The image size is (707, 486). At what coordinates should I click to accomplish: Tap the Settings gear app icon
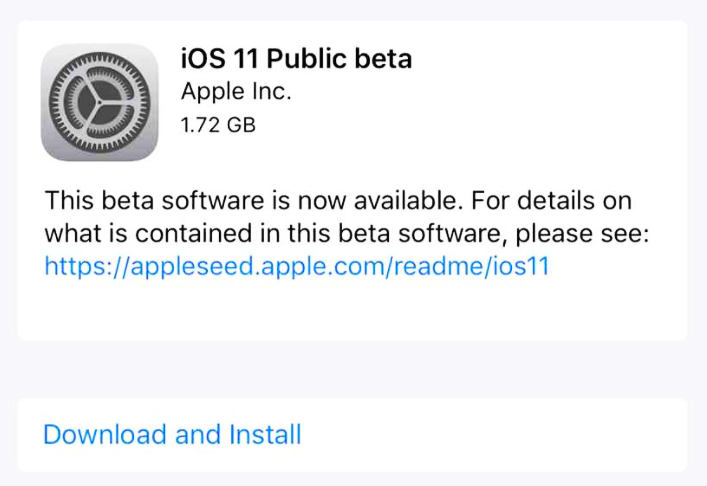click(100, 102)
